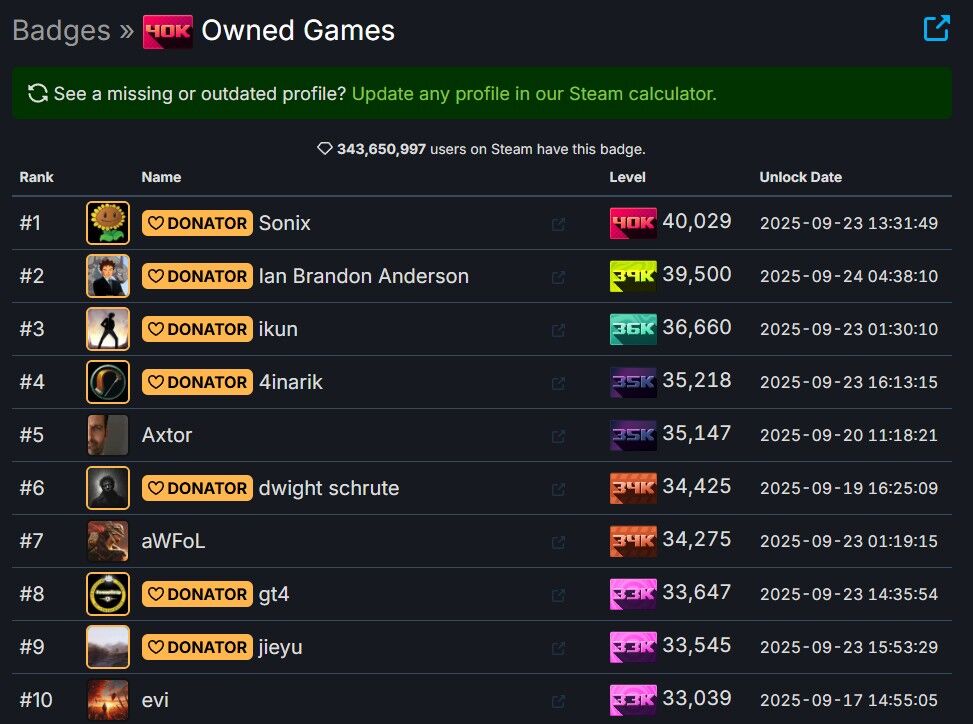Open external link icon for ikun
Image resolution: width=973 pixels, height=724 pixels.
[x=558, y=330]
